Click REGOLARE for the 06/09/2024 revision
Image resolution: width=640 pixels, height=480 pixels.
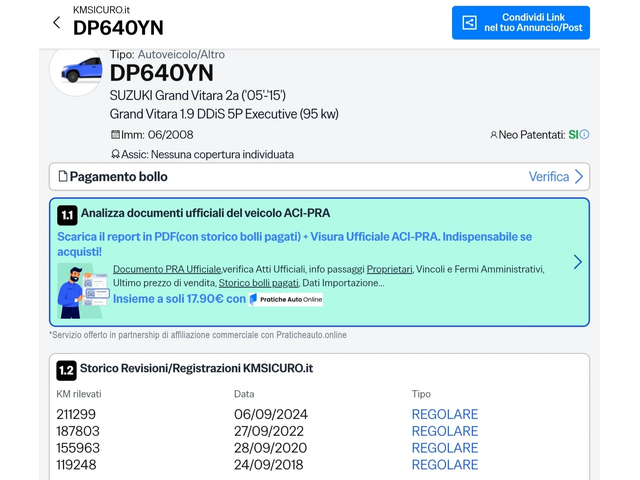point(444,414)
